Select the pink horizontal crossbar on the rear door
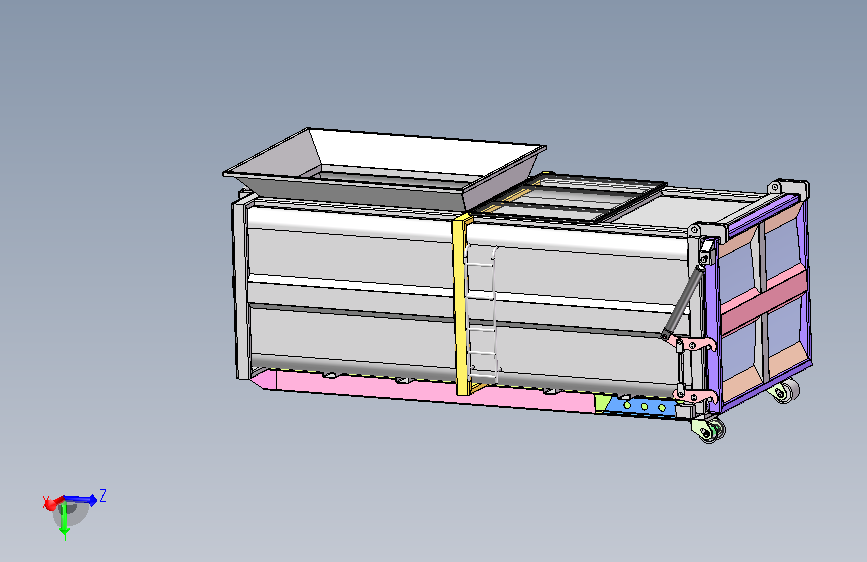Screen dimensions: 867x562 pos(764,303)
